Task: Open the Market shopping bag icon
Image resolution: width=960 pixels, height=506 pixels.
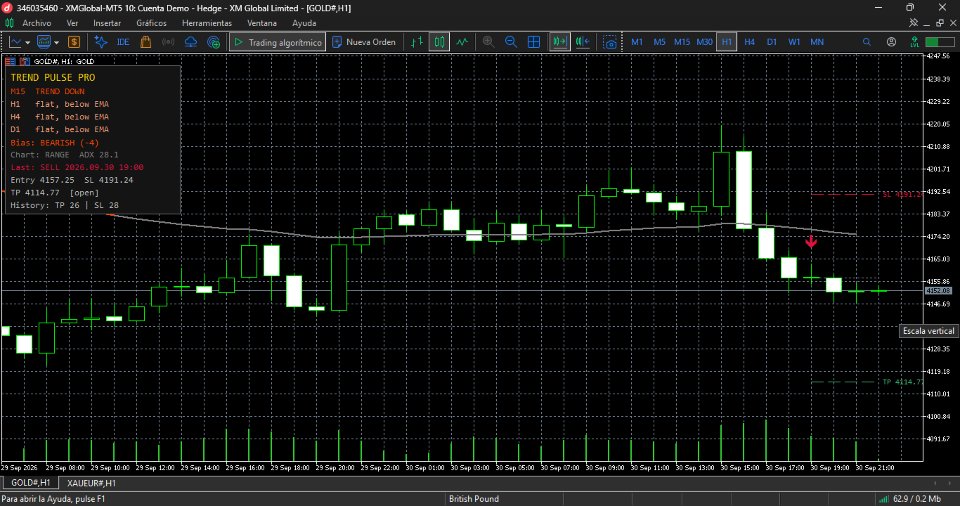Action: click(146, 42)
